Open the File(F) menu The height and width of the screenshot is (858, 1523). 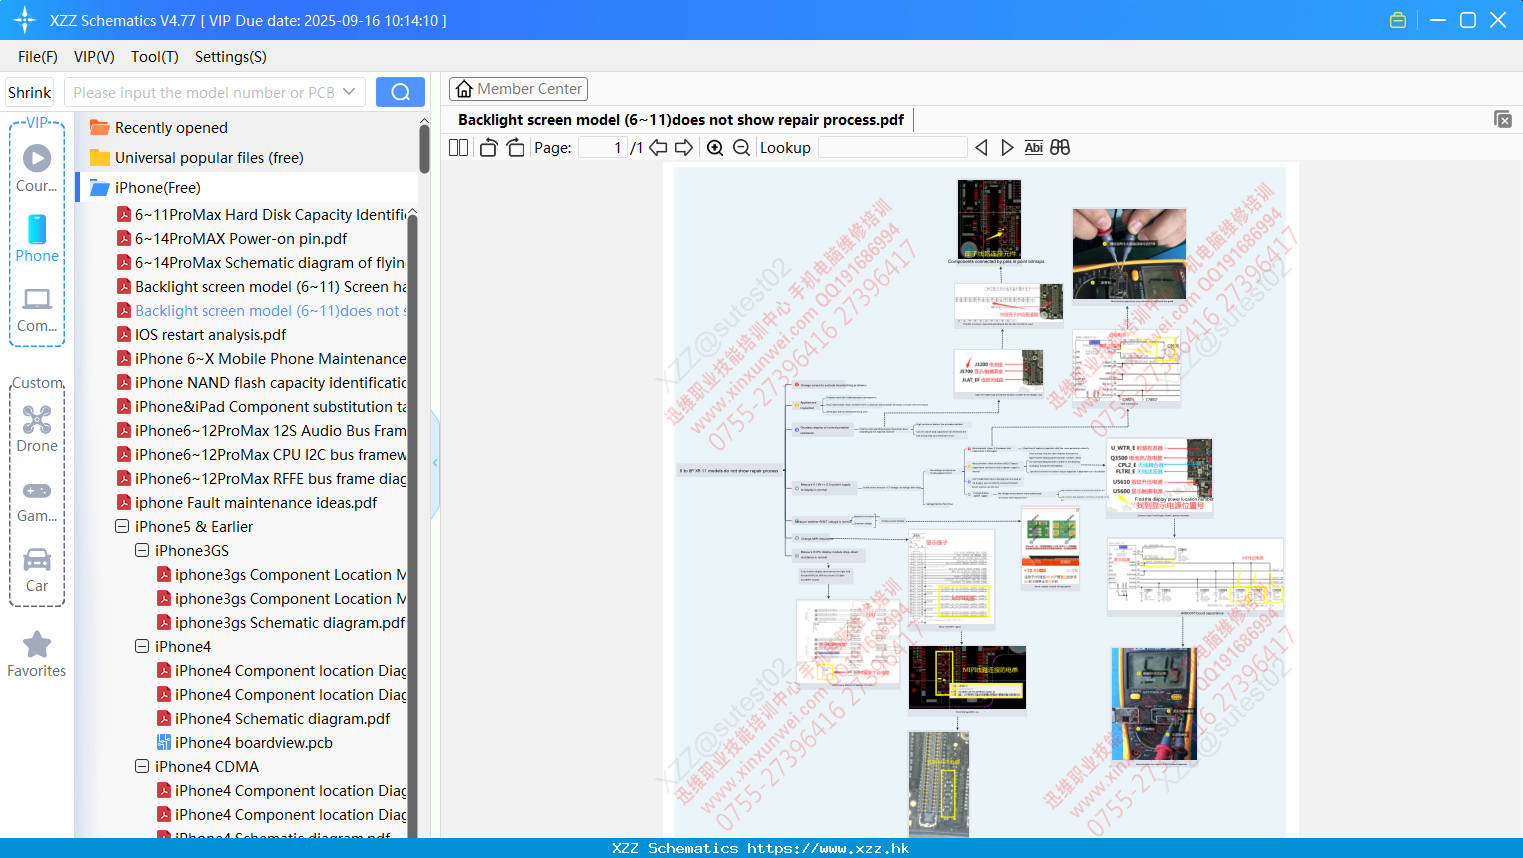point(38,57)
